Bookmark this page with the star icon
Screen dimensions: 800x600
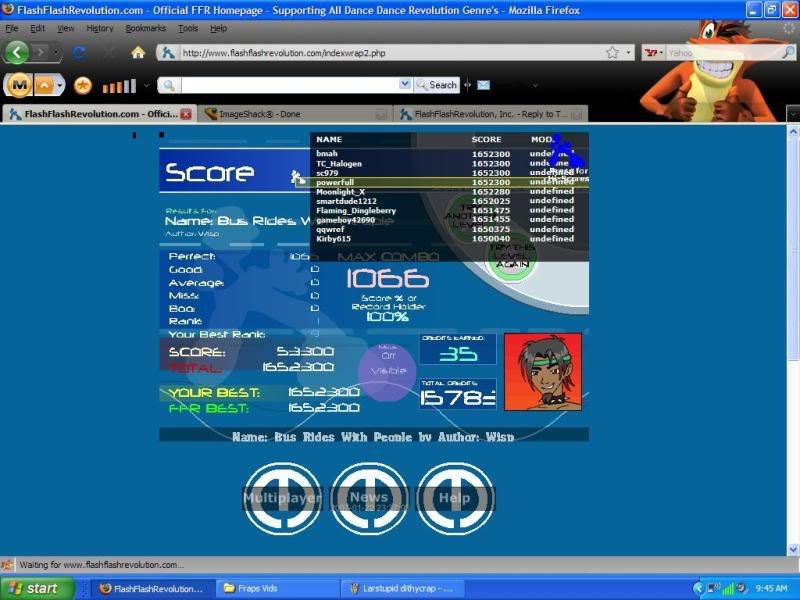click(x=611, y=52)
